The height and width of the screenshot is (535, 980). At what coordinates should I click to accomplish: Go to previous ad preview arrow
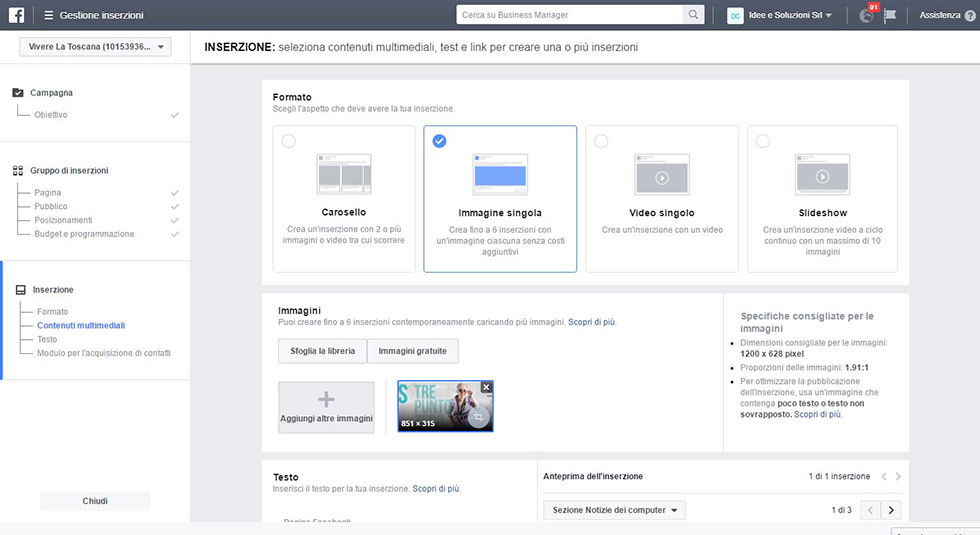tap(884, 476)
